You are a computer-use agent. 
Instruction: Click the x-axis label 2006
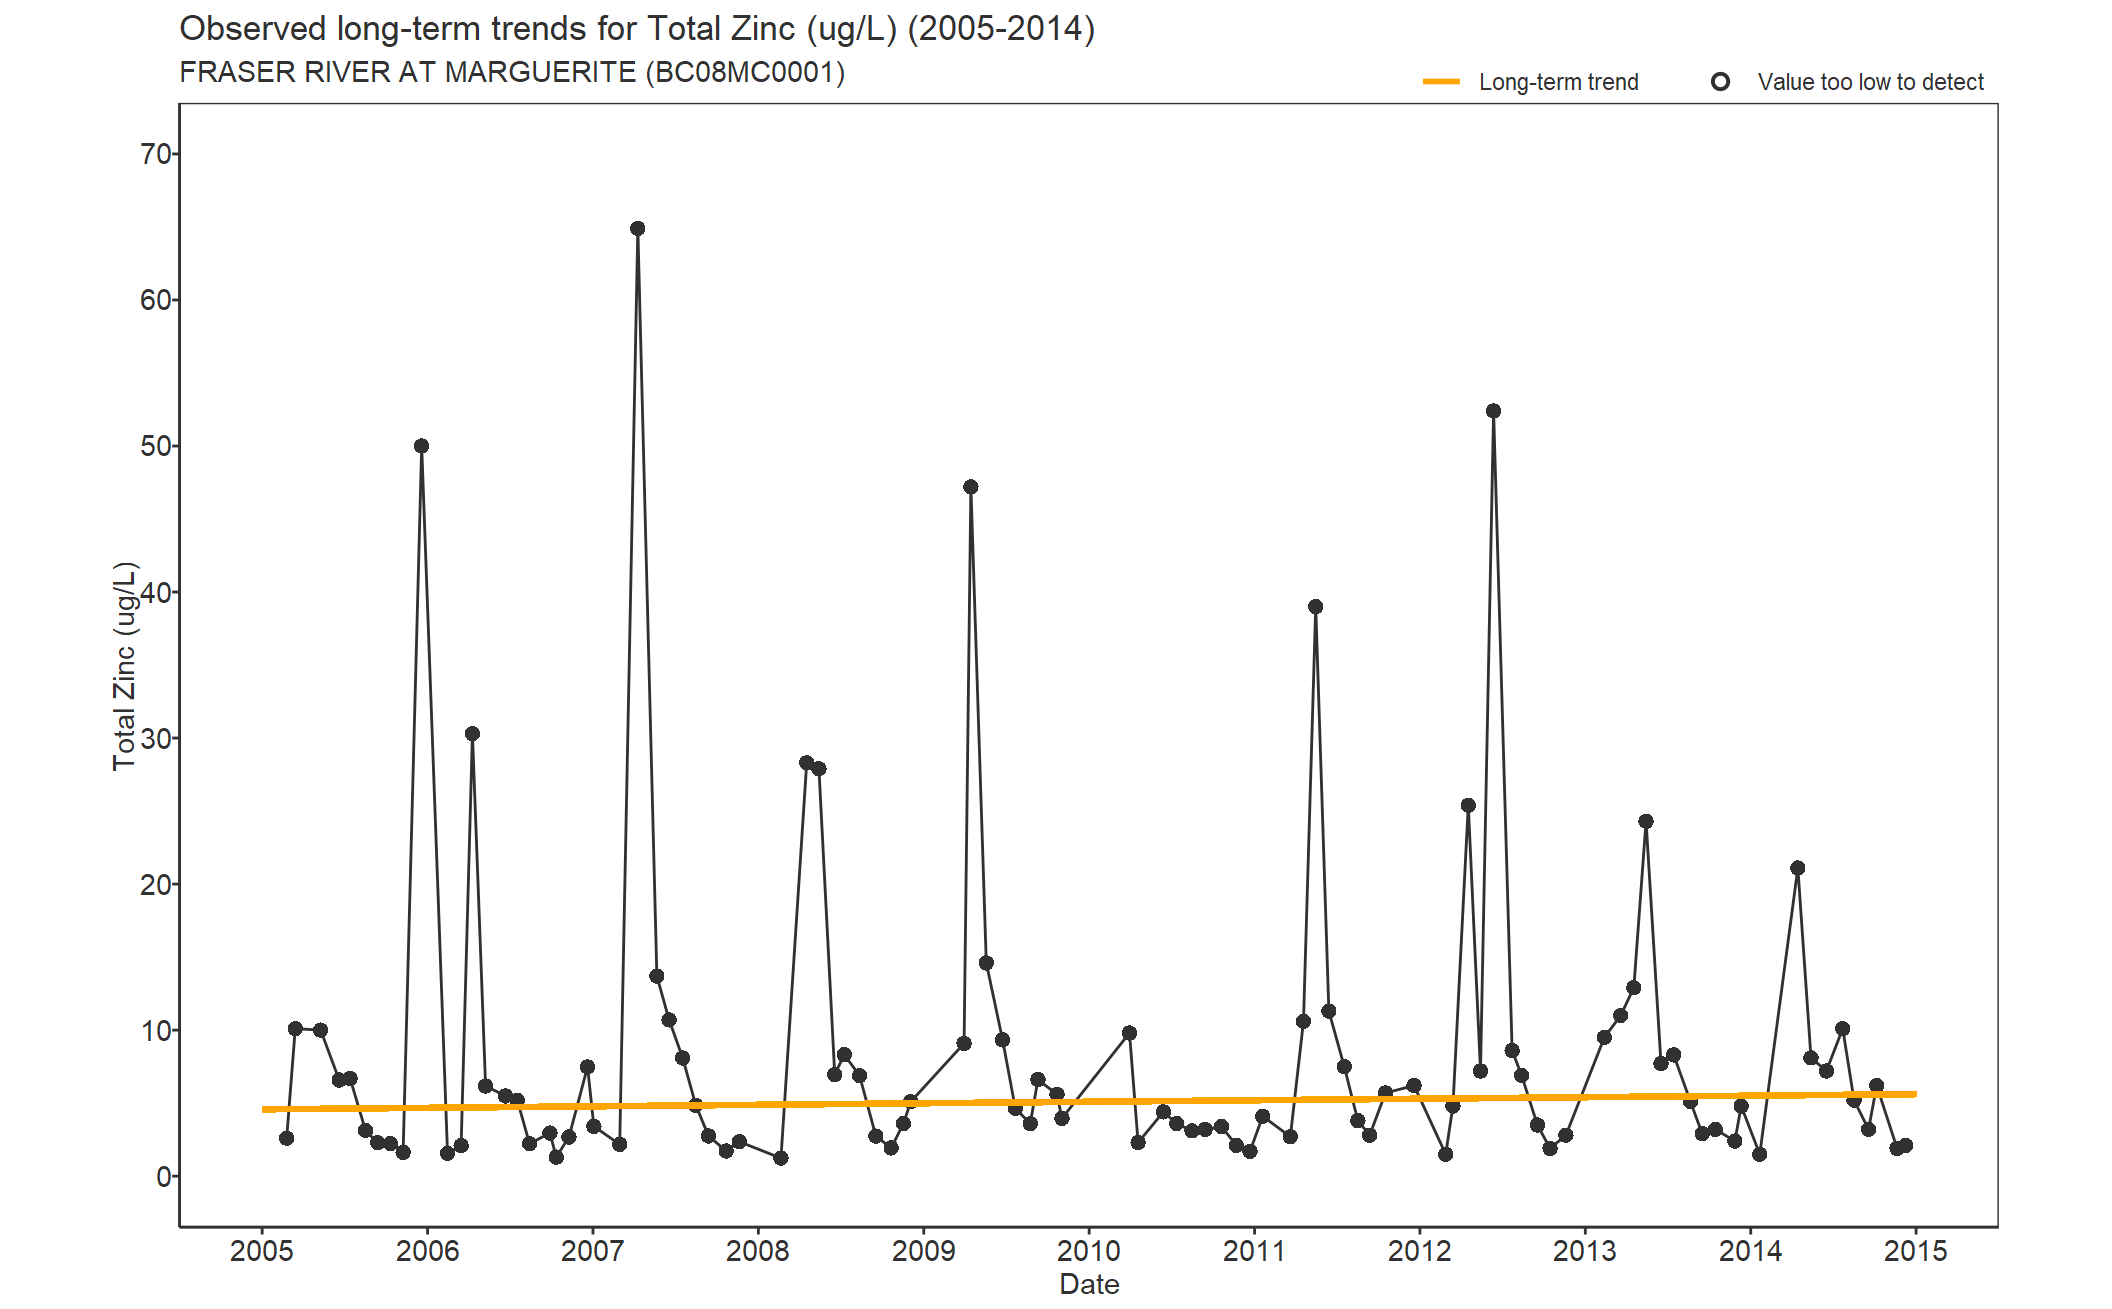pos(427,1251)
